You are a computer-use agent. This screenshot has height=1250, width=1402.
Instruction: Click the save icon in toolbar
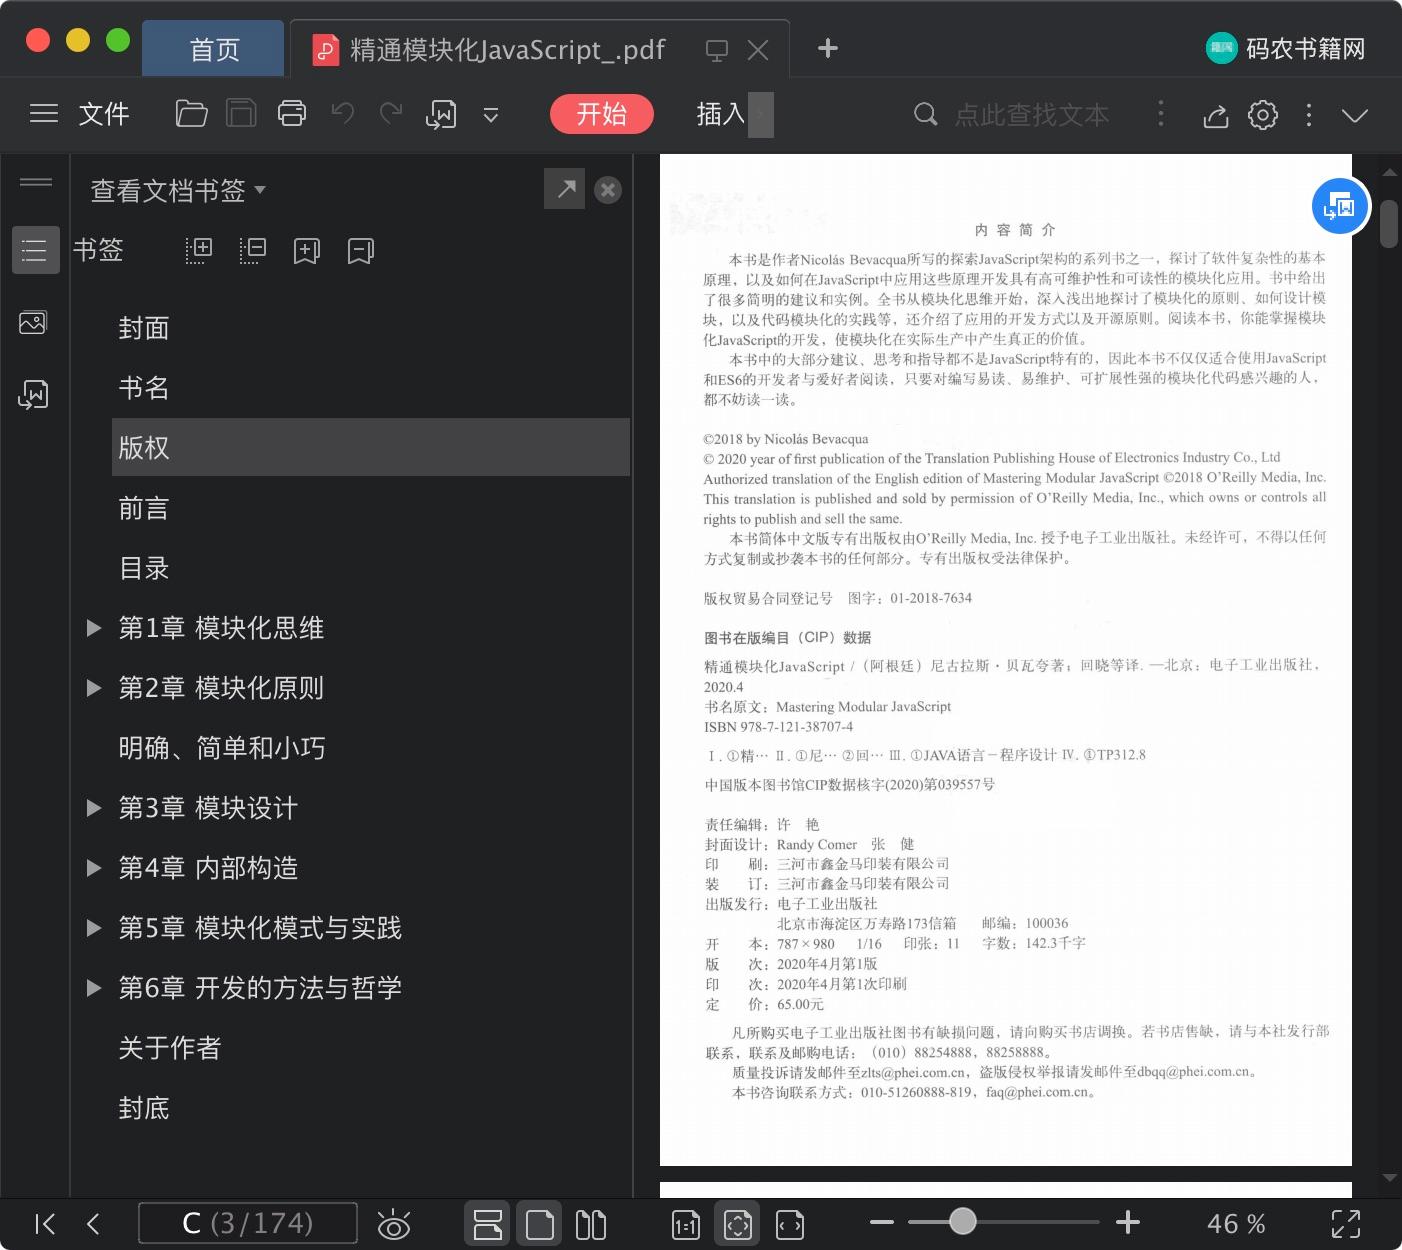point(241,114)
